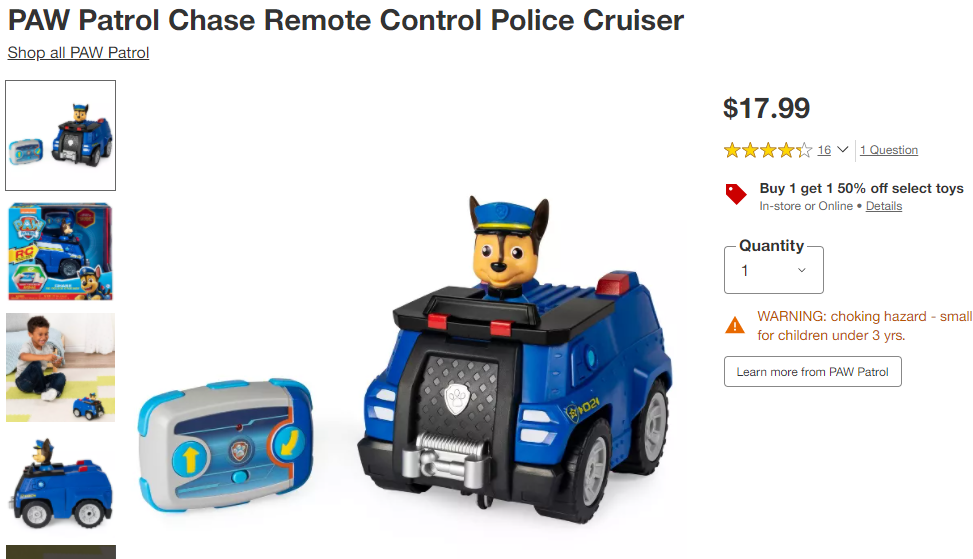Click the star rating icons
The image size is (973, 559).
pyautogui.click(x=768, y=150)
